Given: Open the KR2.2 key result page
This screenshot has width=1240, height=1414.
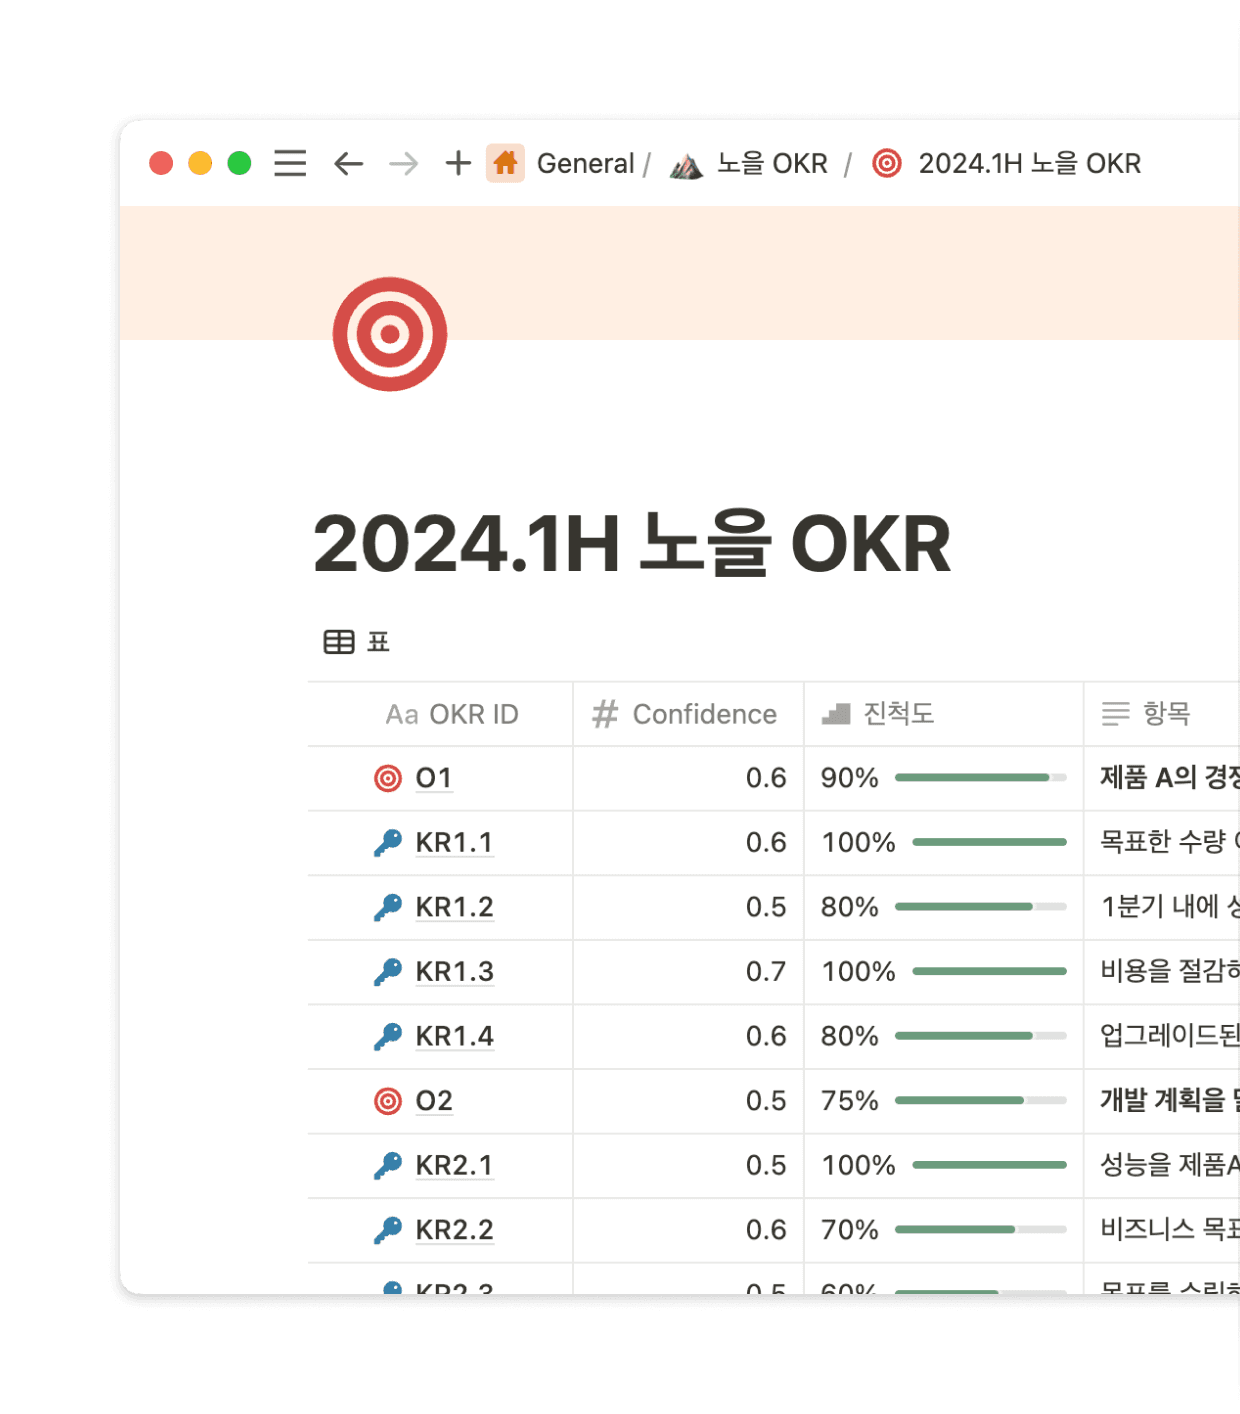Looking at the screenshot, I should pyautogui.click(x=455, y=1230).
